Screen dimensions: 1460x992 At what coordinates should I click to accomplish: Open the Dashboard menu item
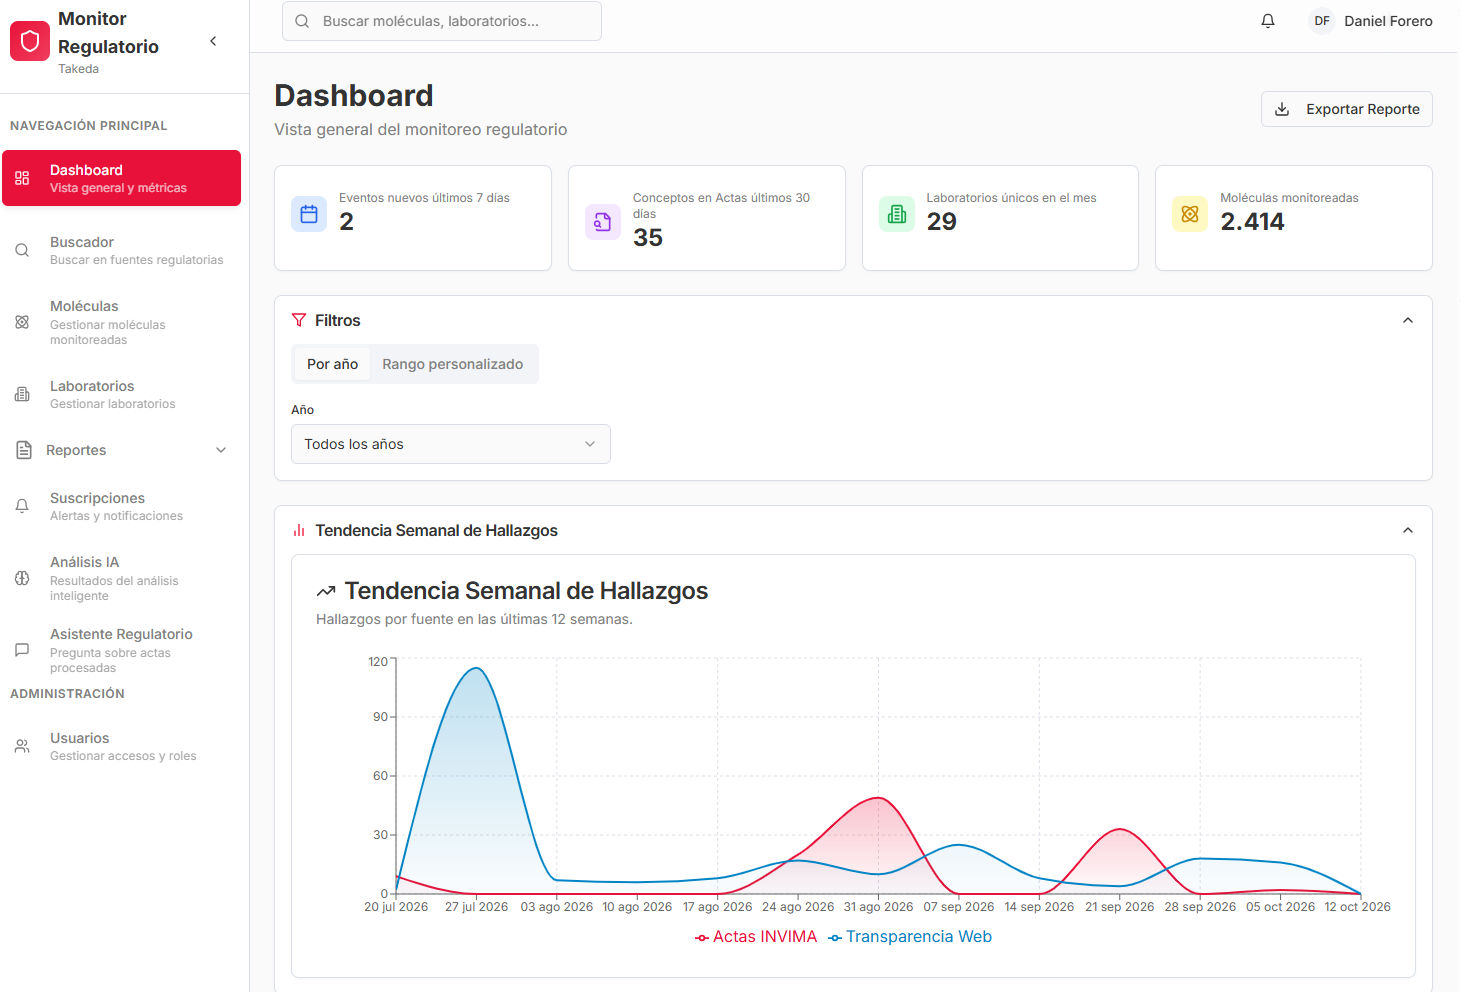point(121,178)
